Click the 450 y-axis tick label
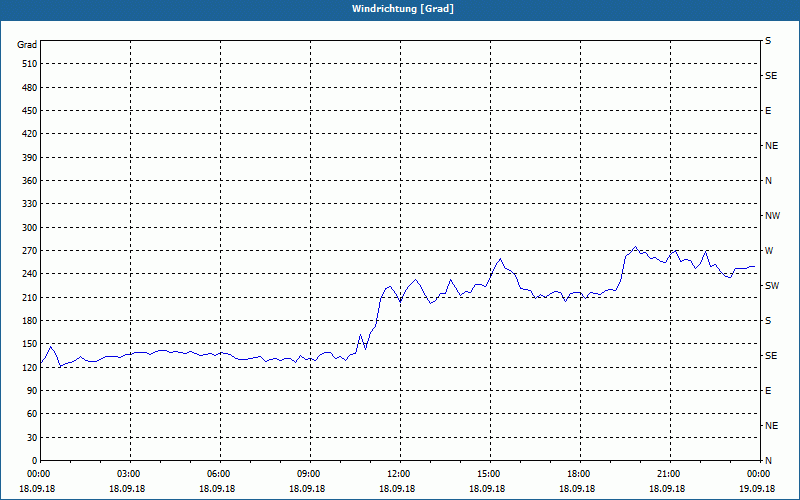Screen dimensions: 800x500 30,111
